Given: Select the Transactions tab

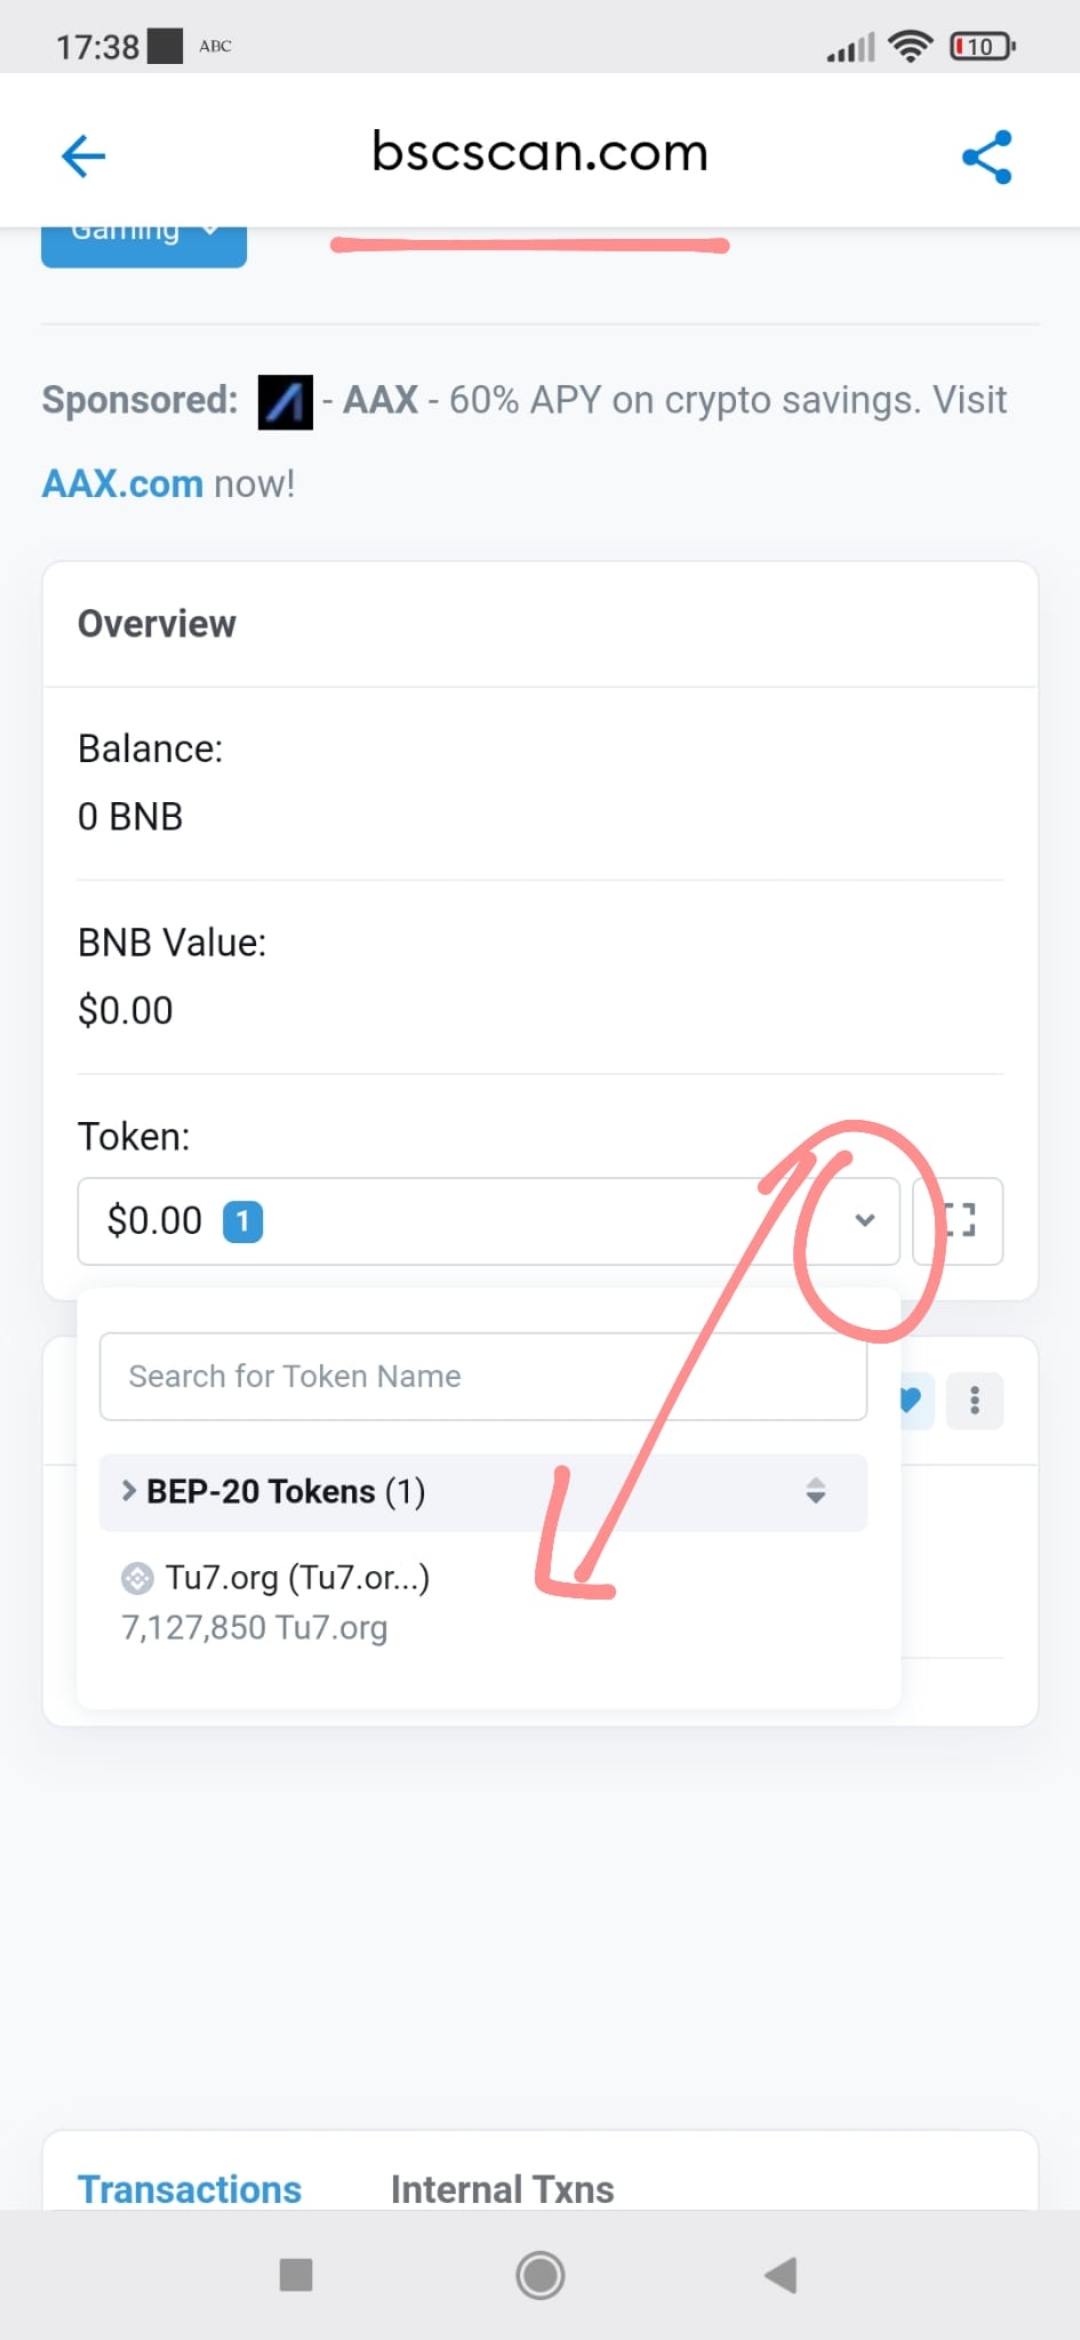Looking at the screenshot, I should point(190,2189).
